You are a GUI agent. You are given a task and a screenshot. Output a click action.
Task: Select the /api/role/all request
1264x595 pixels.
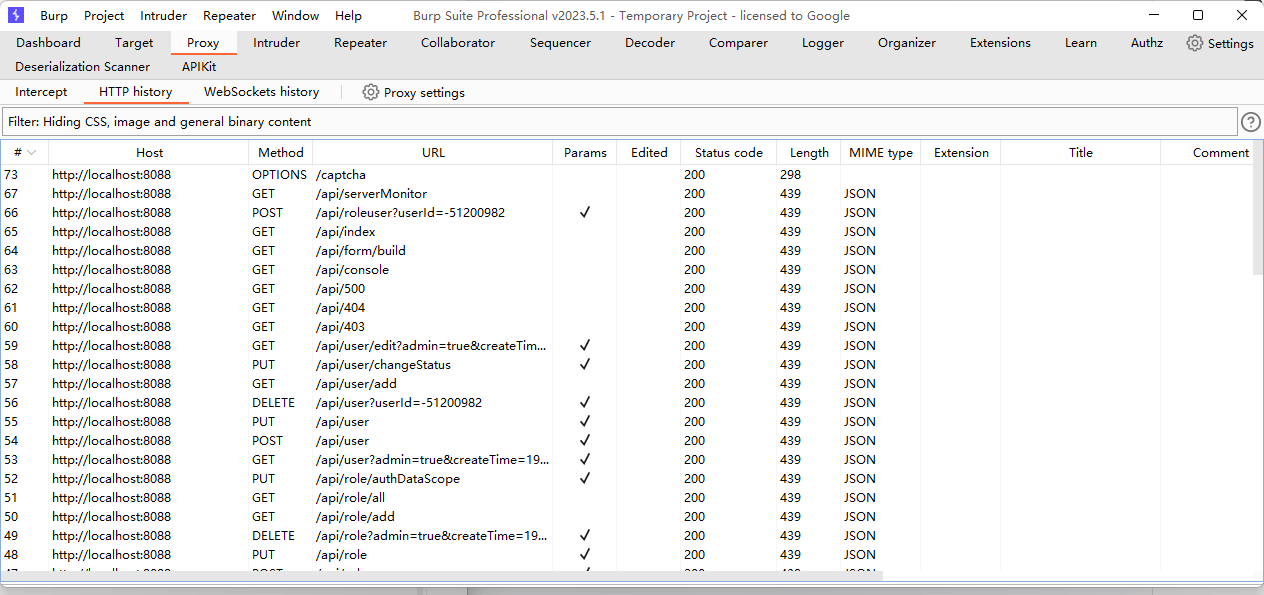626,498
